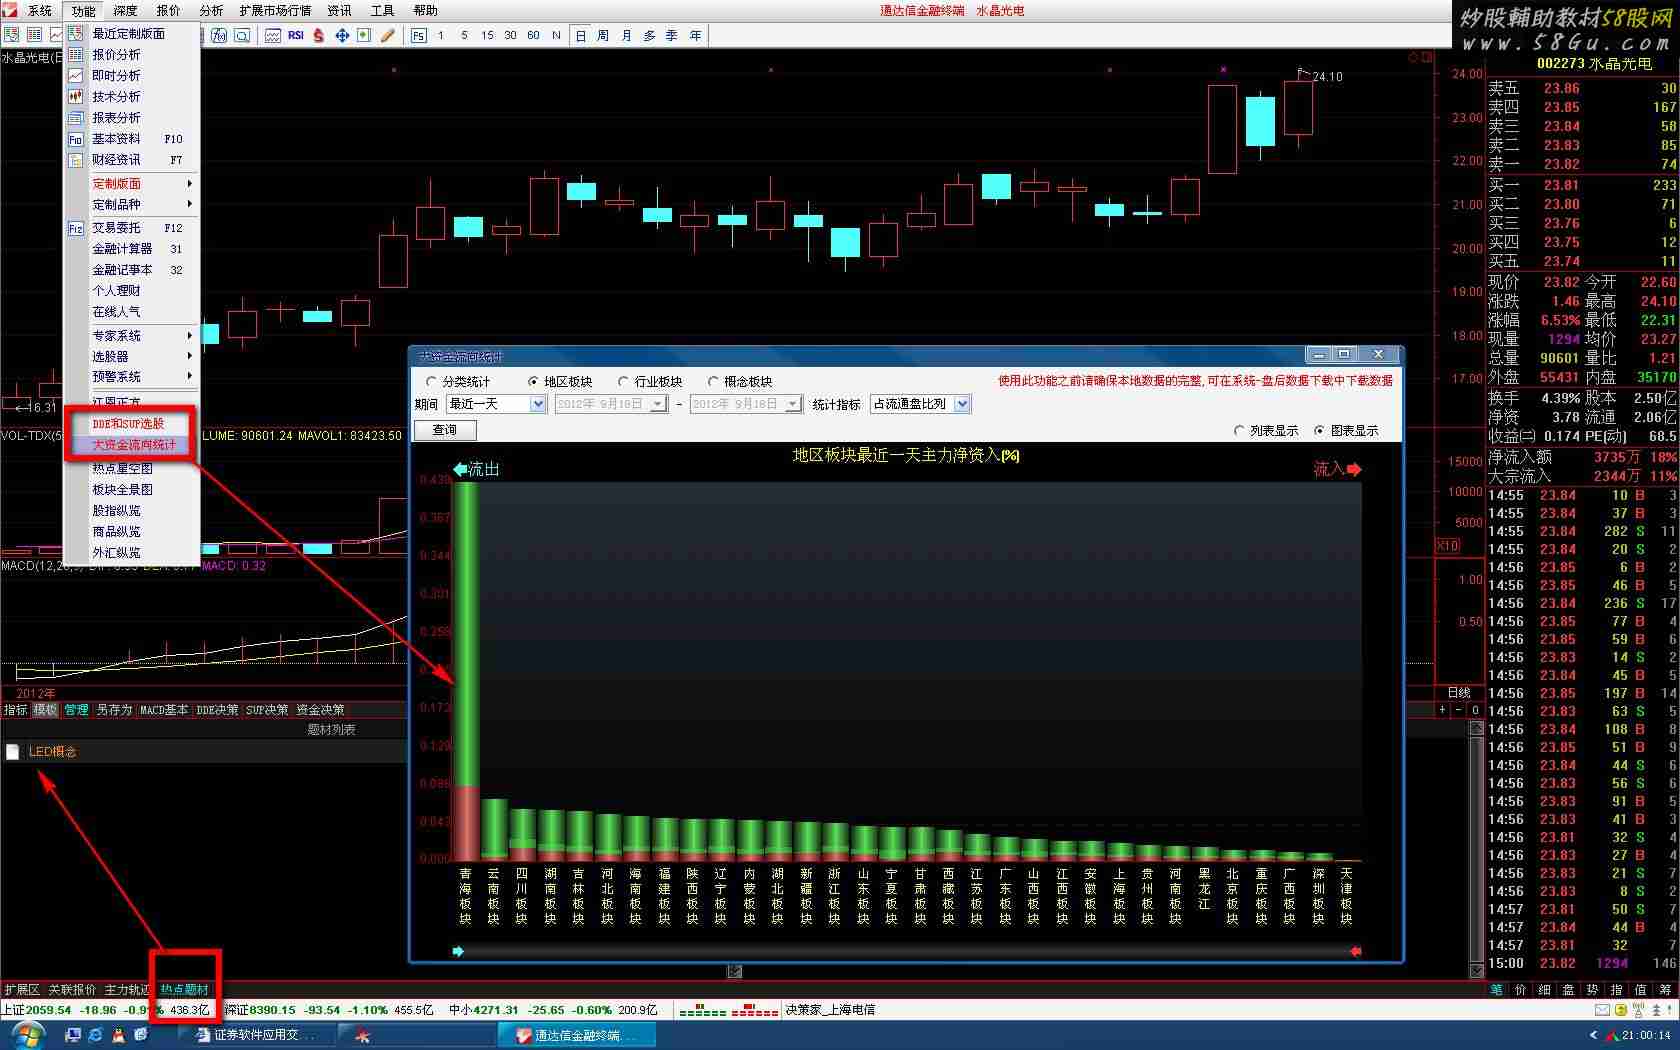Click the table-view toolbar icon
Viewport: 1680px width, 1050px height.
(x=34, y=35)
